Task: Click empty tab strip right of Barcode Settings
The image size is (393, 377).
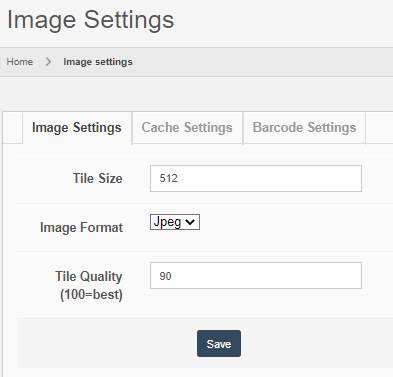Action: point(379,128)
